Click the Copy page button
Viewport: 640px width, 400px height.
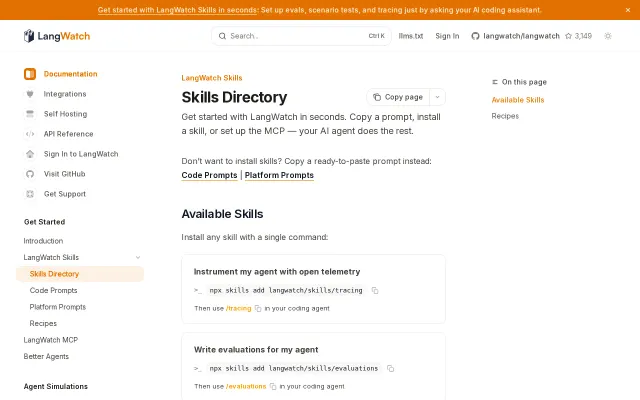coord(398,97)
